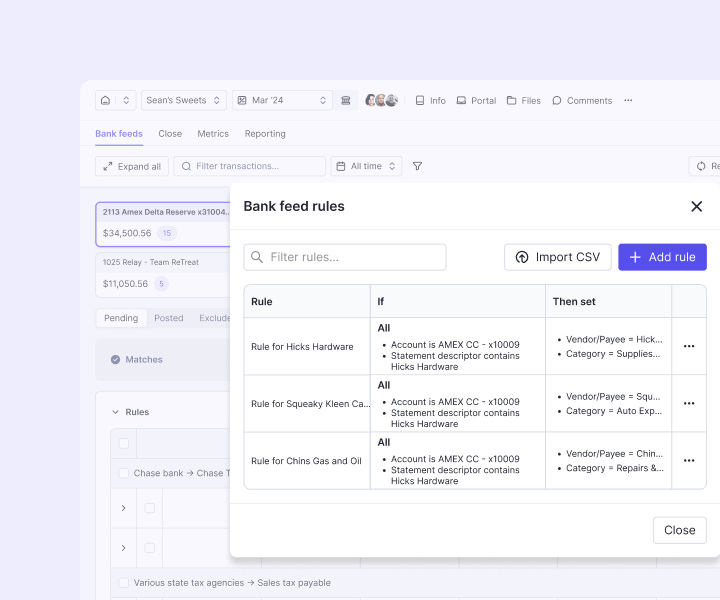This screenshot has height=600, width=720.
Task: Click the Rule column header
Action: (x=307, y=302)
